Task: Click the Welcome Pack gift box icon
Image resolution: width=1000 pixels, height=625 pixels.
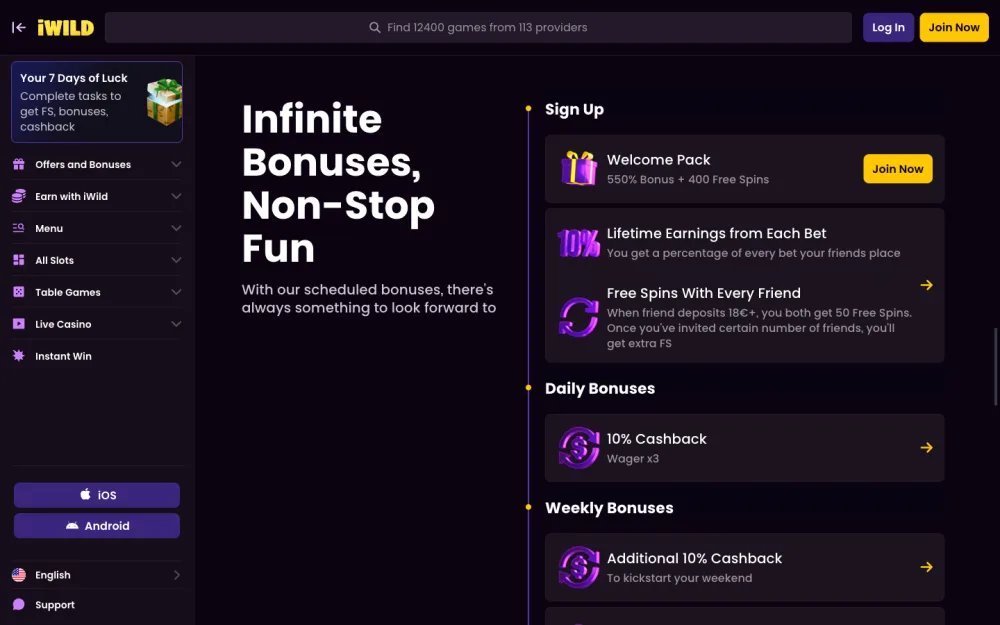Action: (x=578, y=168)
